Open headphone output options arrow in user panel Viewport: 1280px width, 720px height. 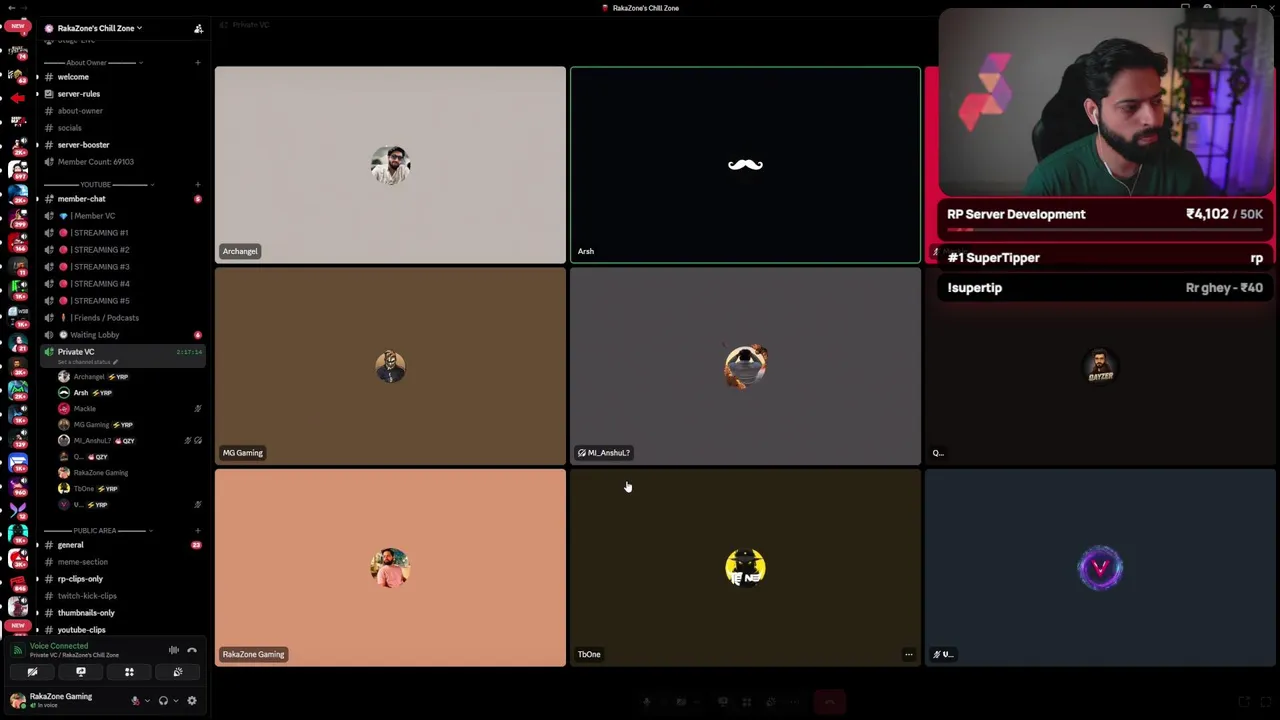pyautogui.click(x=176, y=700)
